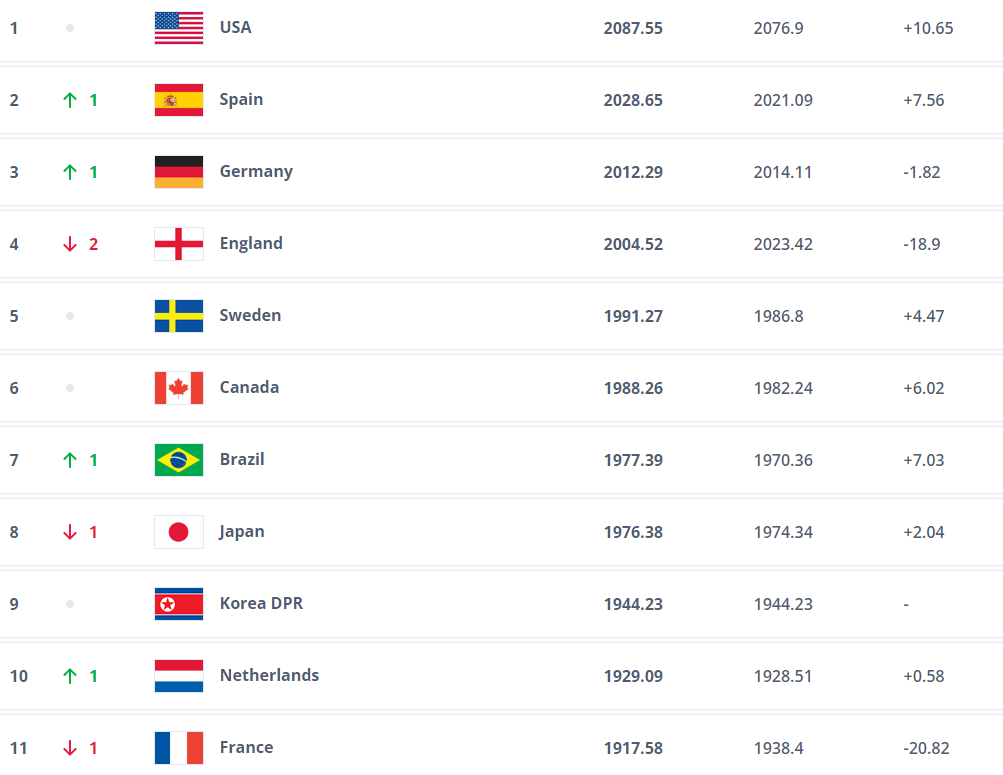Click the Germany flag icon
Viewport: 1003px width, 775px height.
click(x=179, y=172)
